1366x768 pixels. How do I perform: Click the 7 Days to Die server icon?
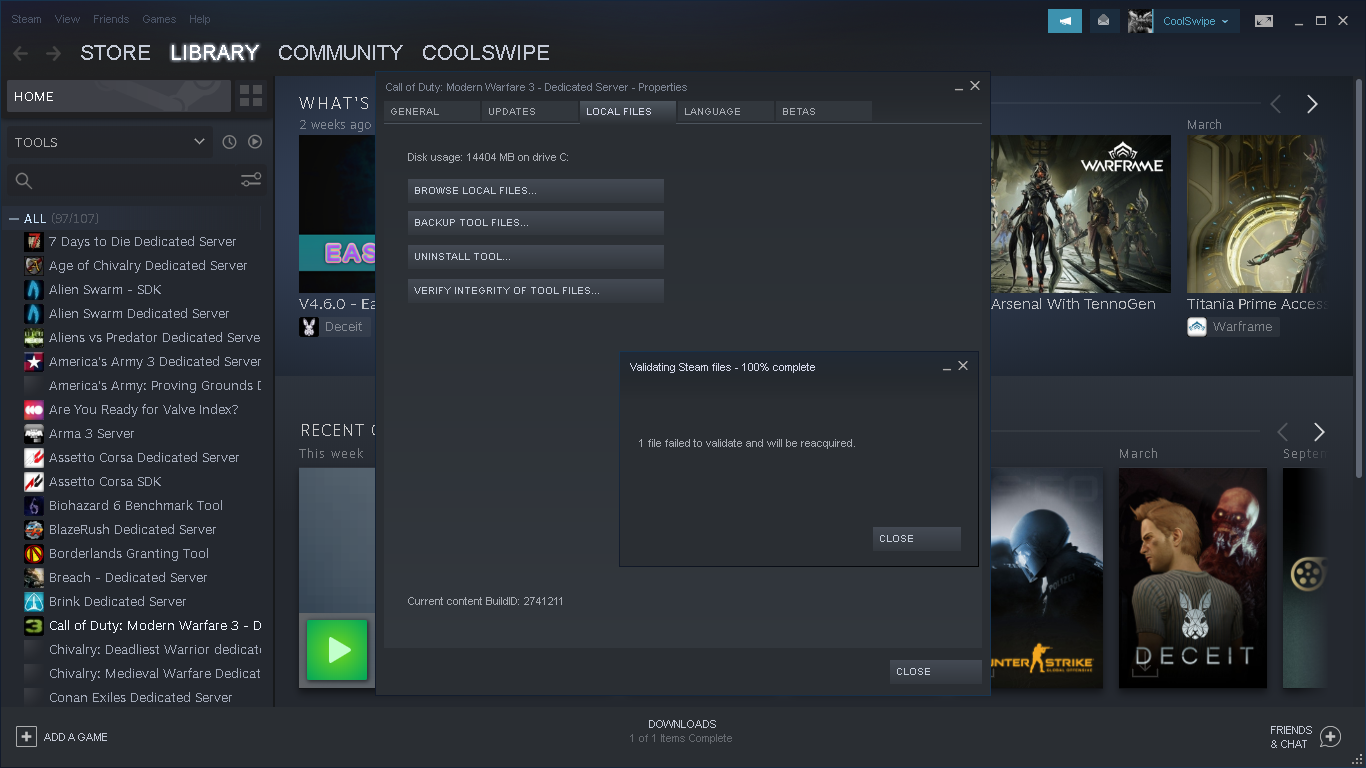coord(34,242)
